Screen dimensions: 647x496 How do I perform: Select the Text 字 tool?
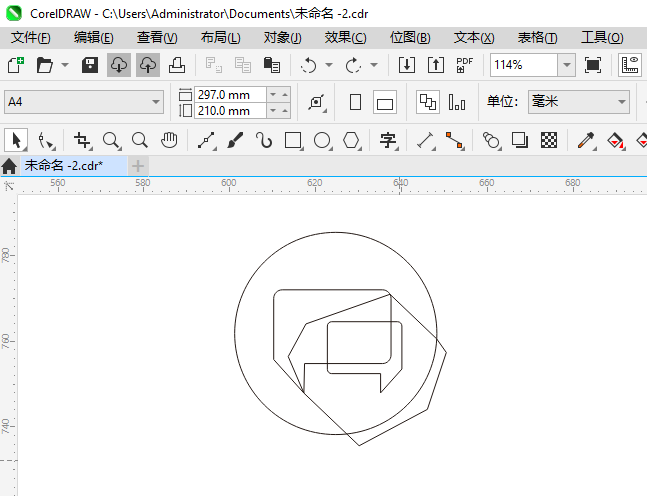point(388,140)
